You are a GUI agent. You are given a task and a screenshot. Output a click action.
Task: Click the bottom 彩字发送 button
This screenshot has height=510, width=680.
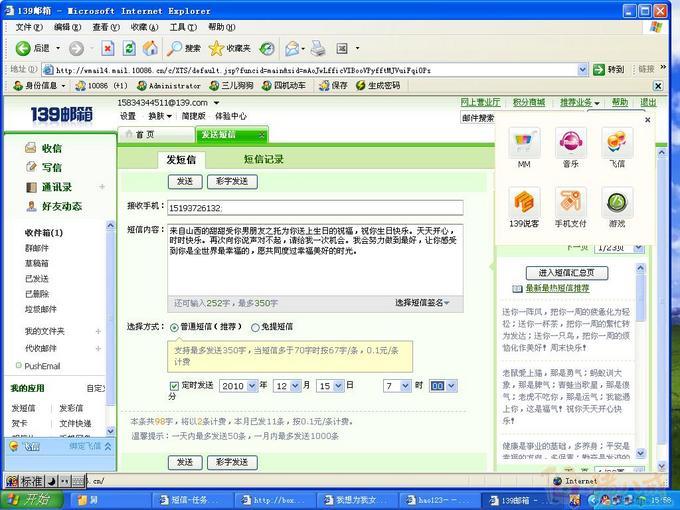[x=232, y=462]
